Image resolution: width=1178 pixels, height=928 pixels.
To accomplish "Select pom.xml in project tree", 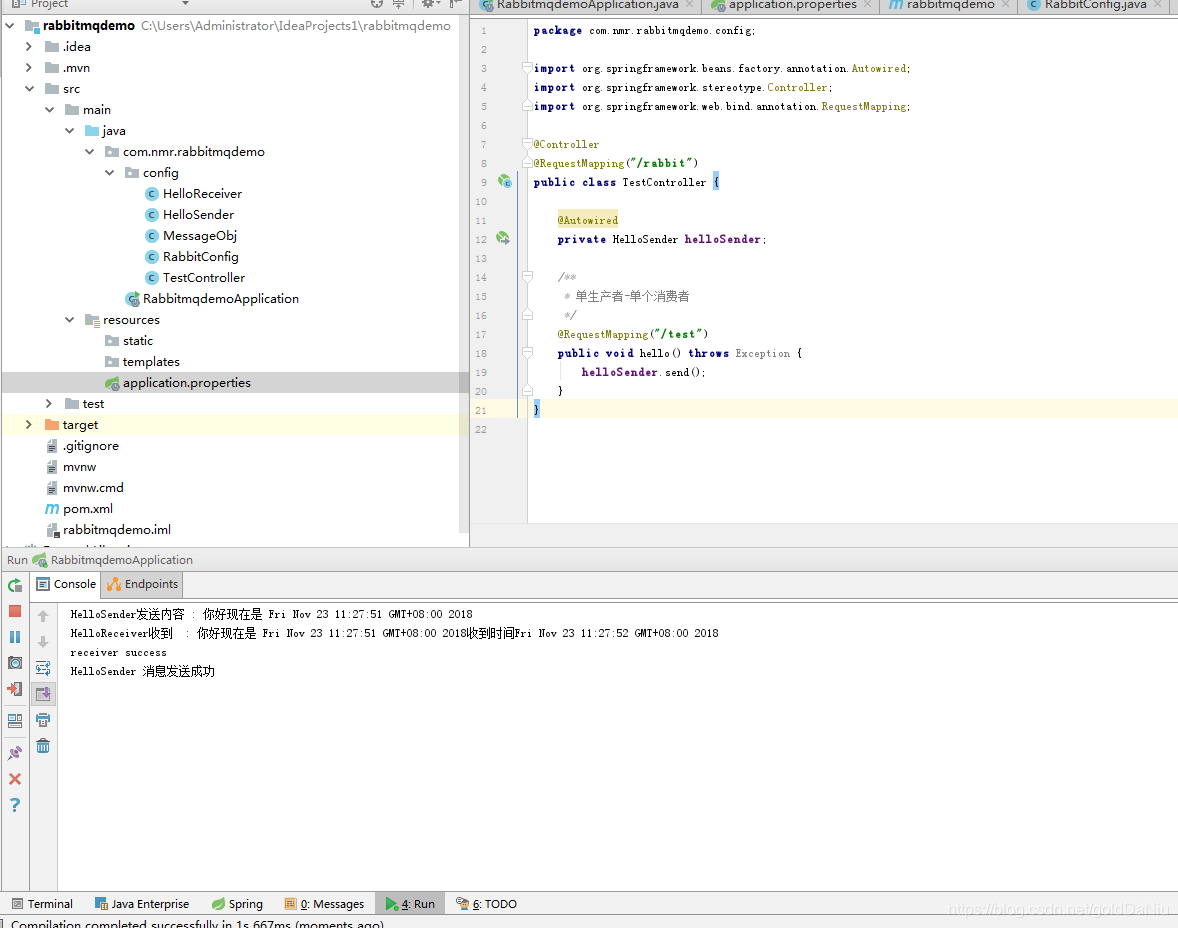I will pyautogui.click(x=80, y=509).
